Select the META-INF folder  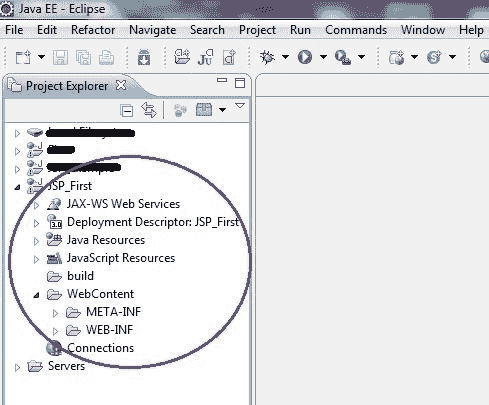coord(113,312)
